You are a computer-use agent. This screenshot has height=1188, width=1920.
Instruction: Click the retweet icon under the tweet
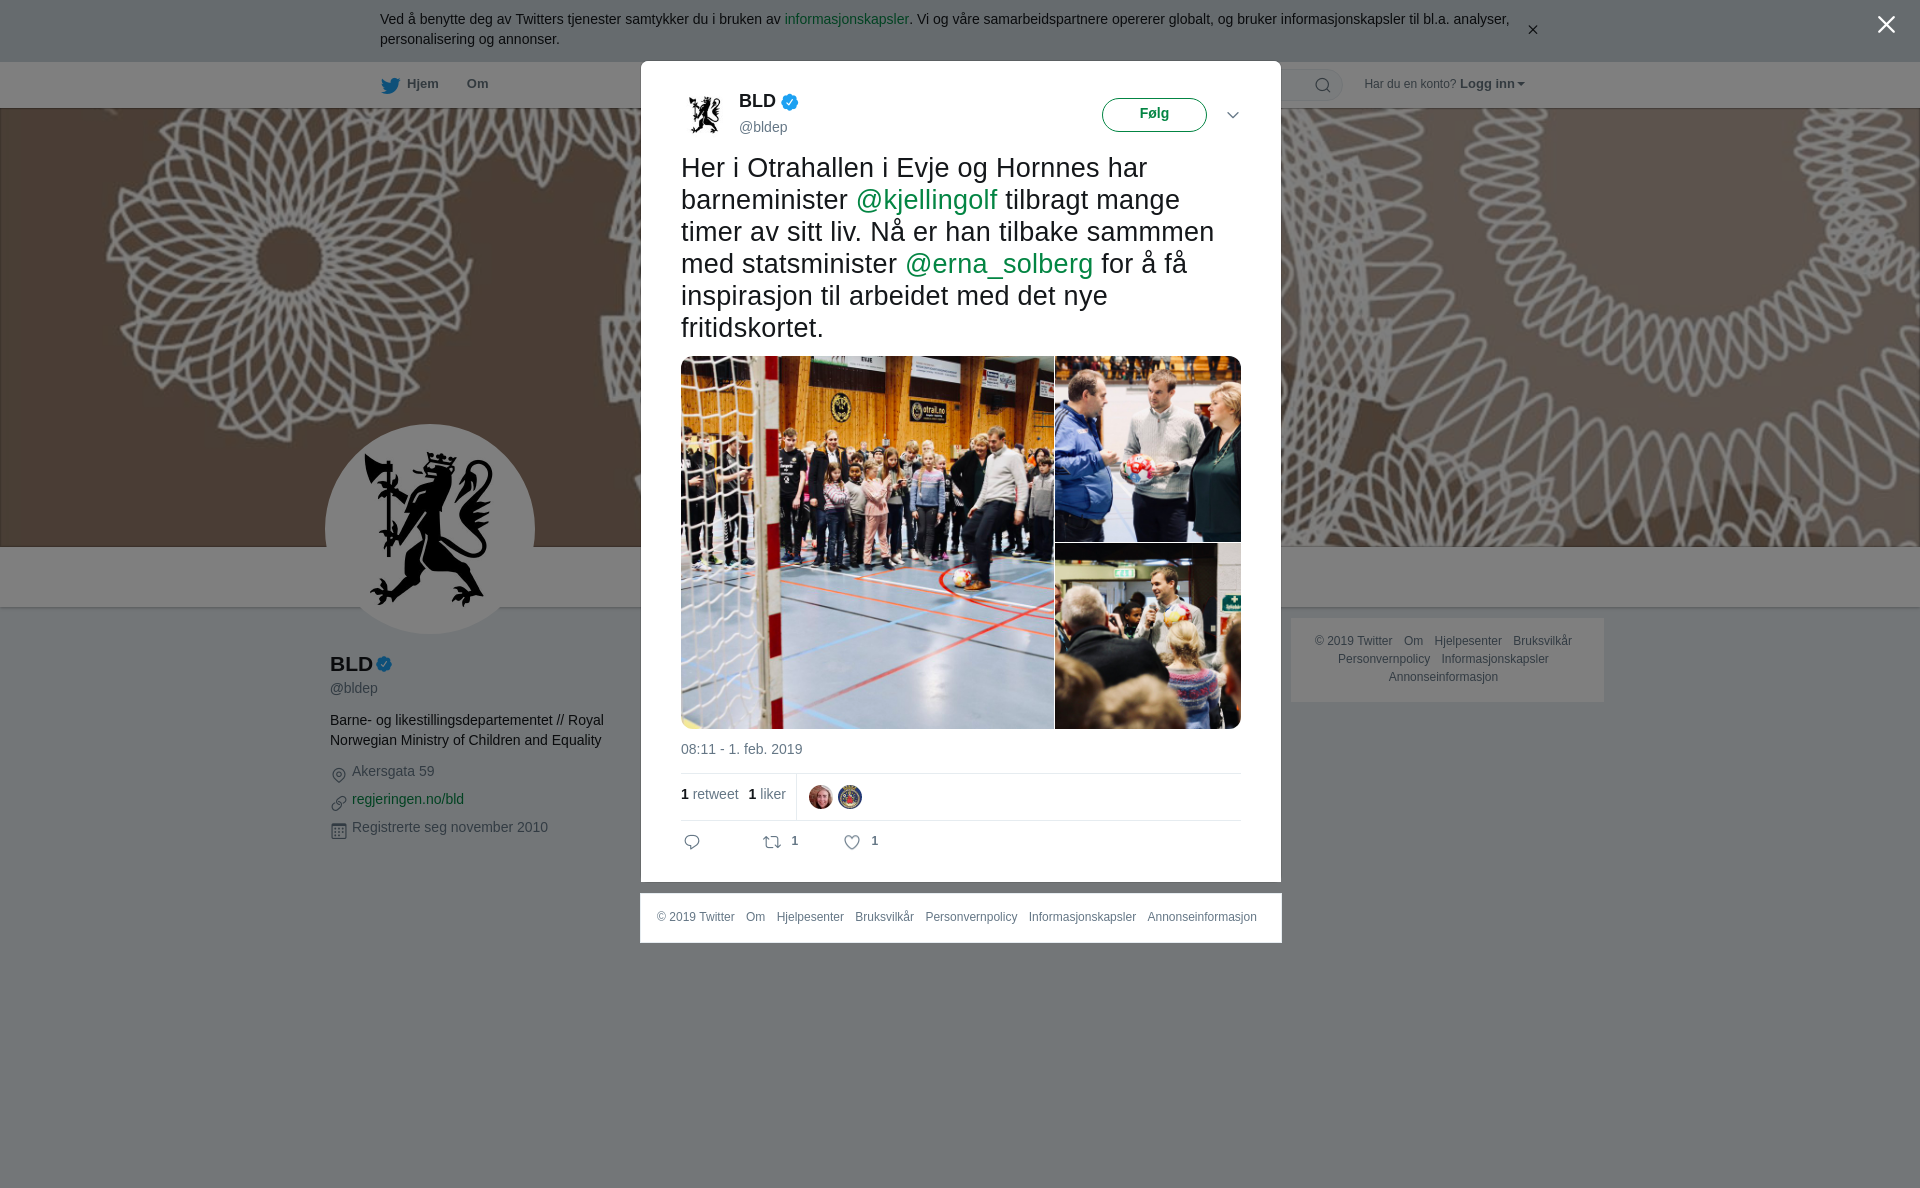[772, 842]
